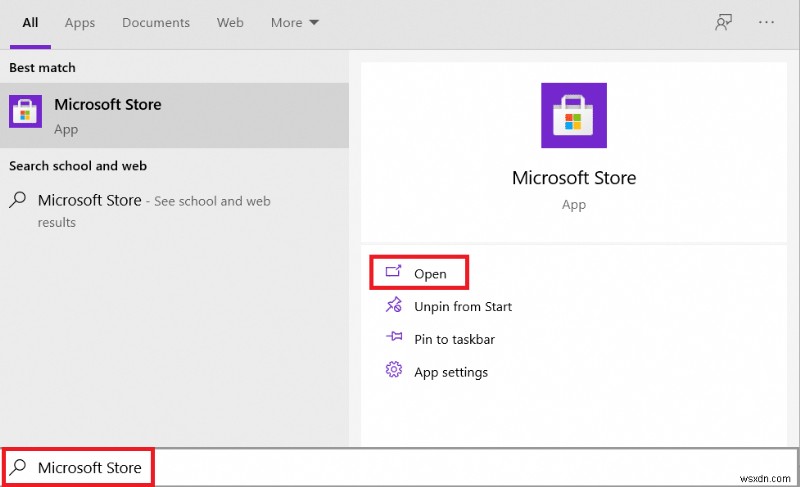
Task: Switch to the Apps tab
Action: coord(80,23)
